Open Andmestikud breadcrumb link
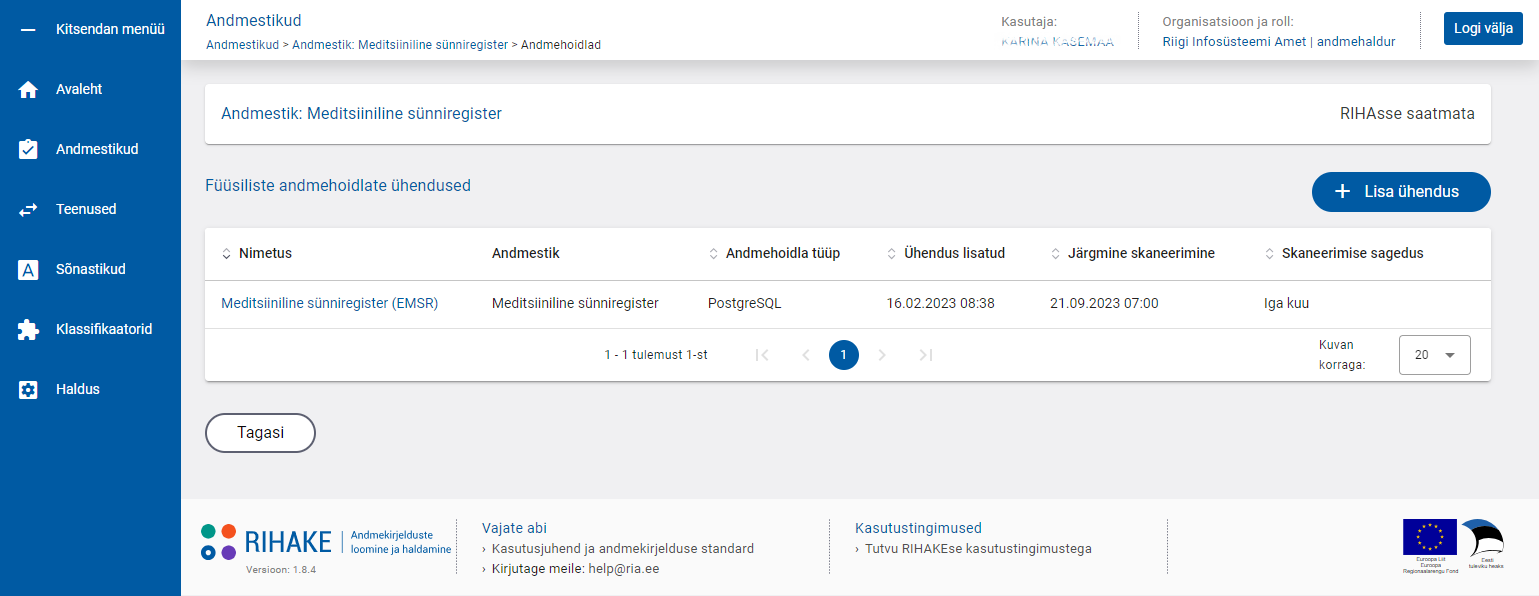Screen dimensions: 1539x596 coord(242,45)
